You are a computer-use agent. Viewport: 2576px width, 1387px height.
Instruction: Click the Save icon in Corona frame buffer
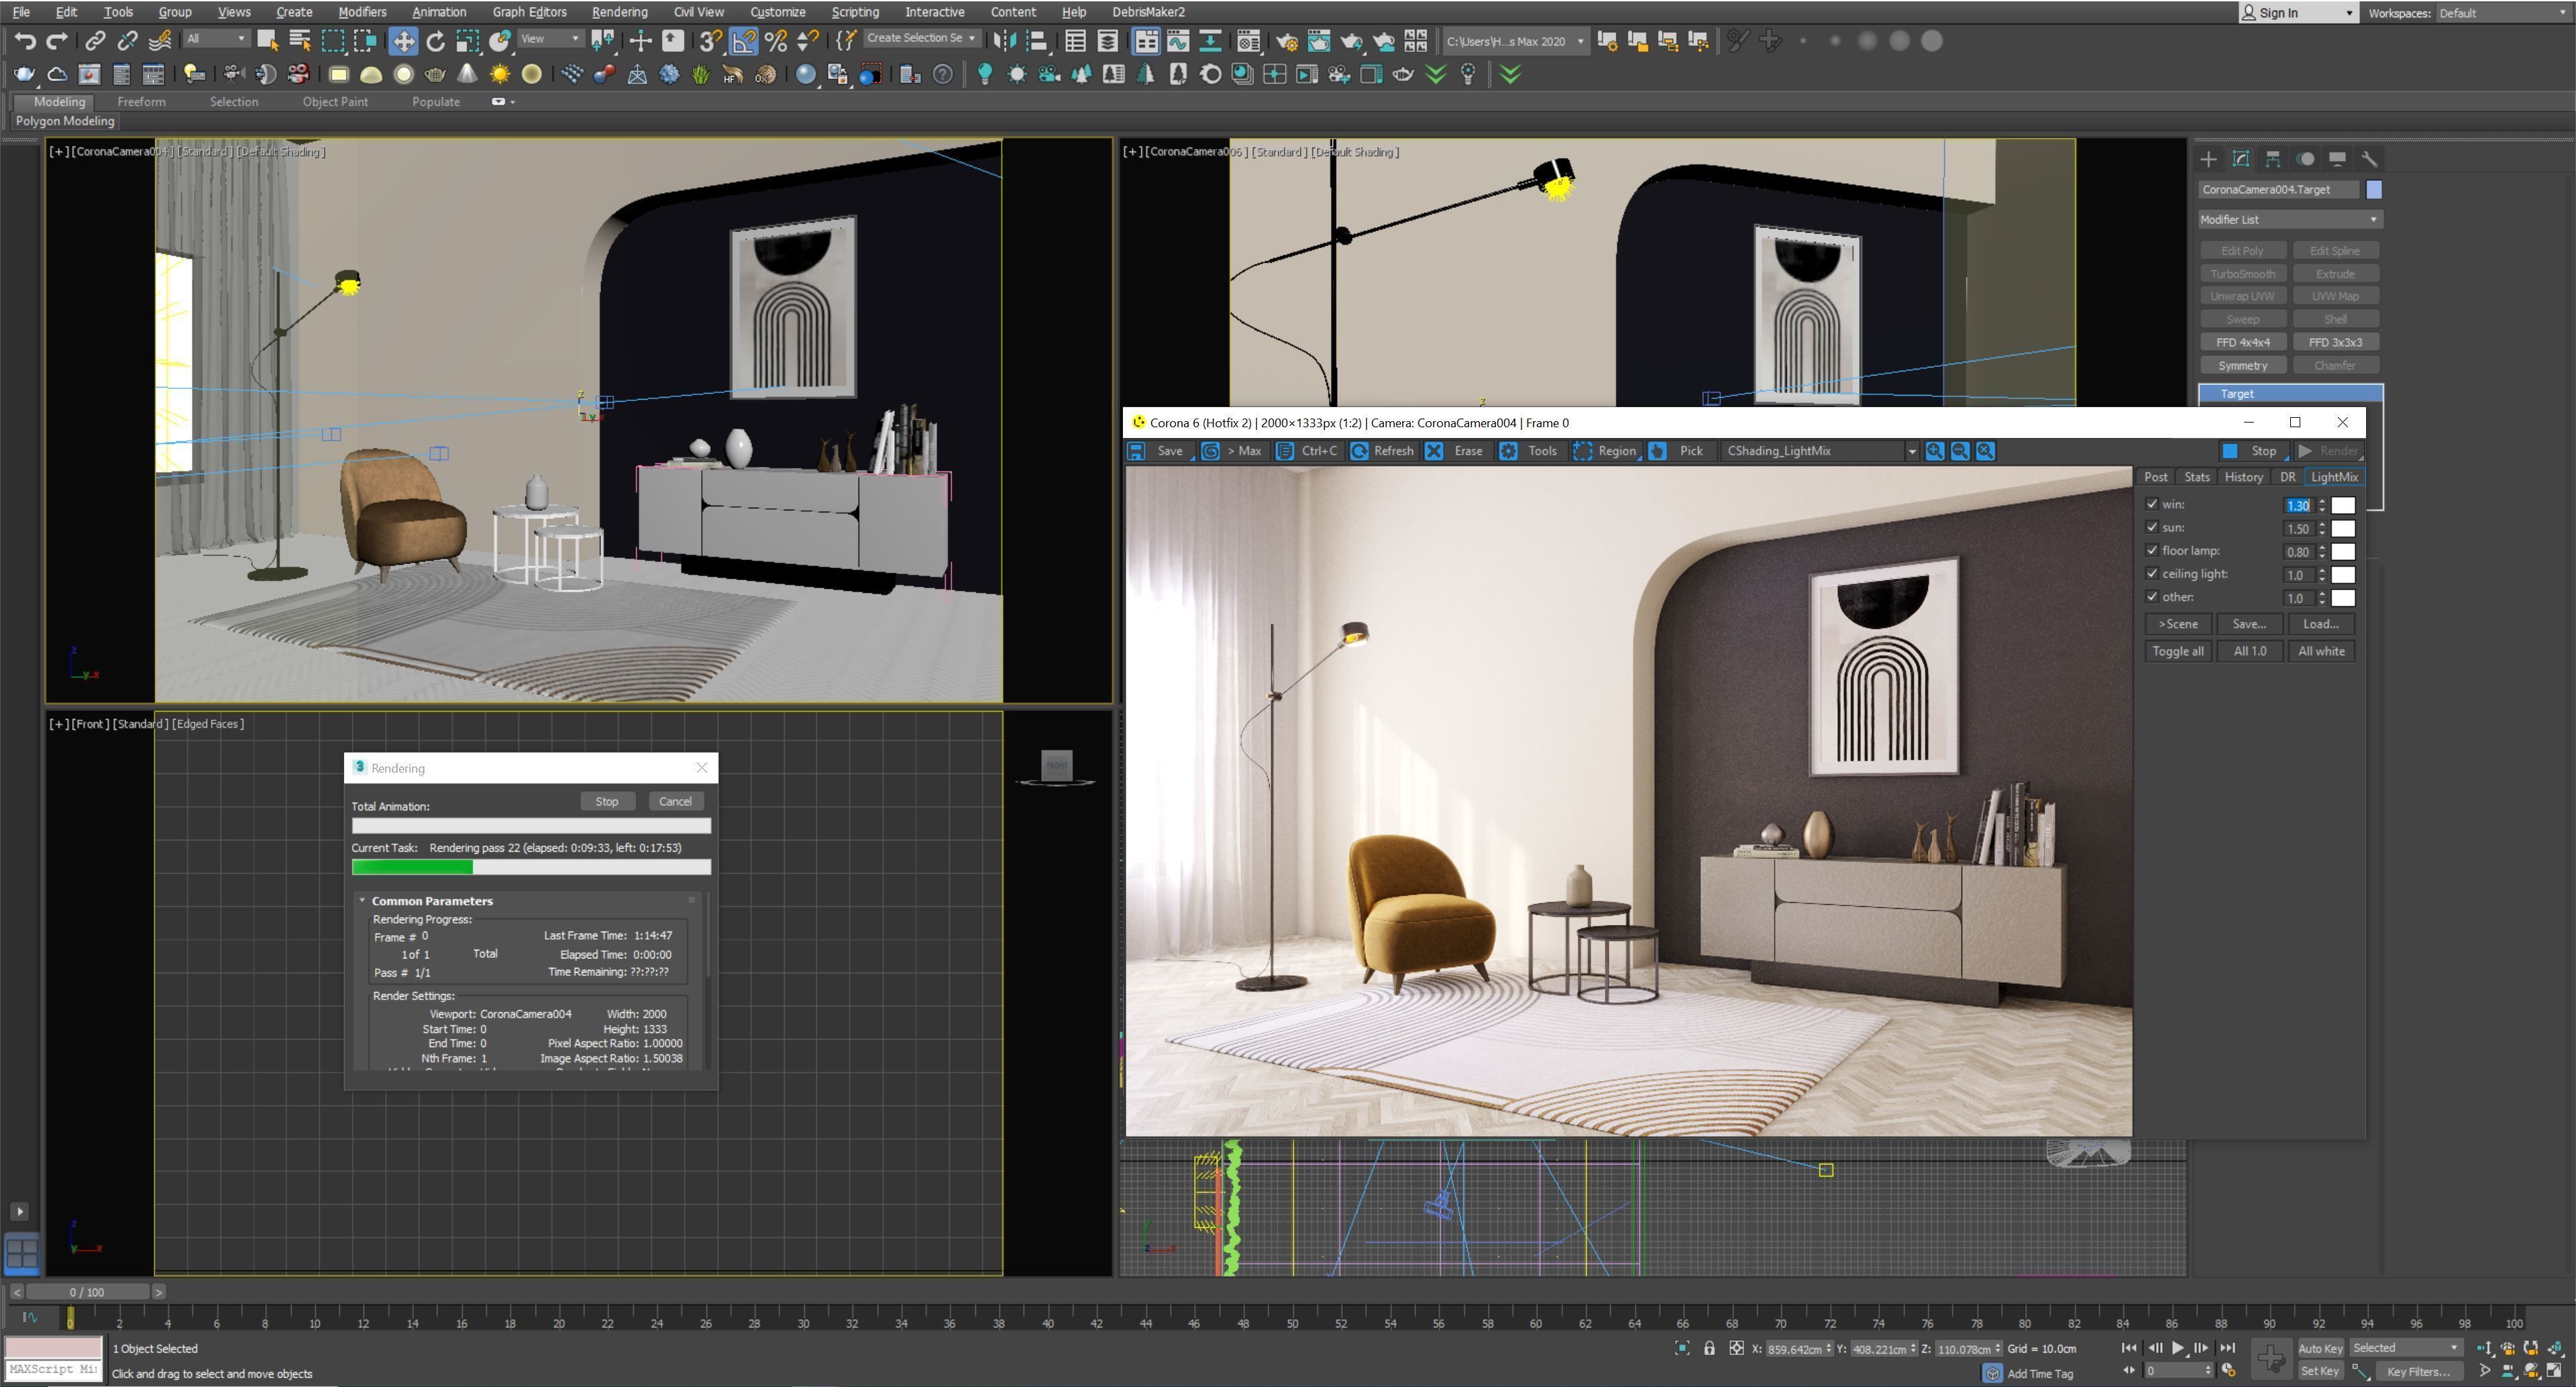[1137, 451]
